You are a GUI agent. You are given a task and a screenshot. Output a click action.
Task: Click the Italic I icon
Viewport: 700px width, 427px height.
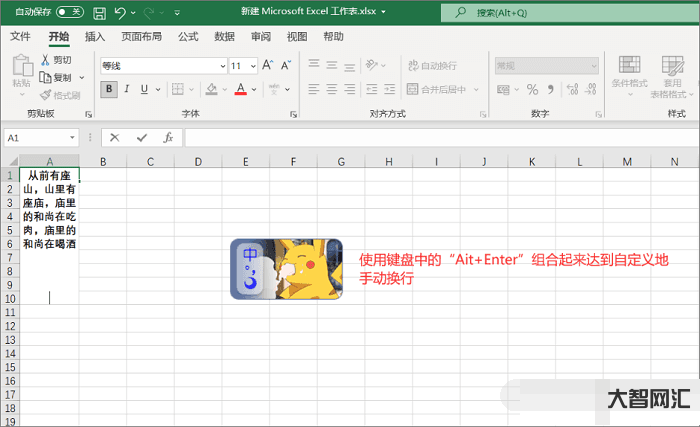tap(126, 89)
